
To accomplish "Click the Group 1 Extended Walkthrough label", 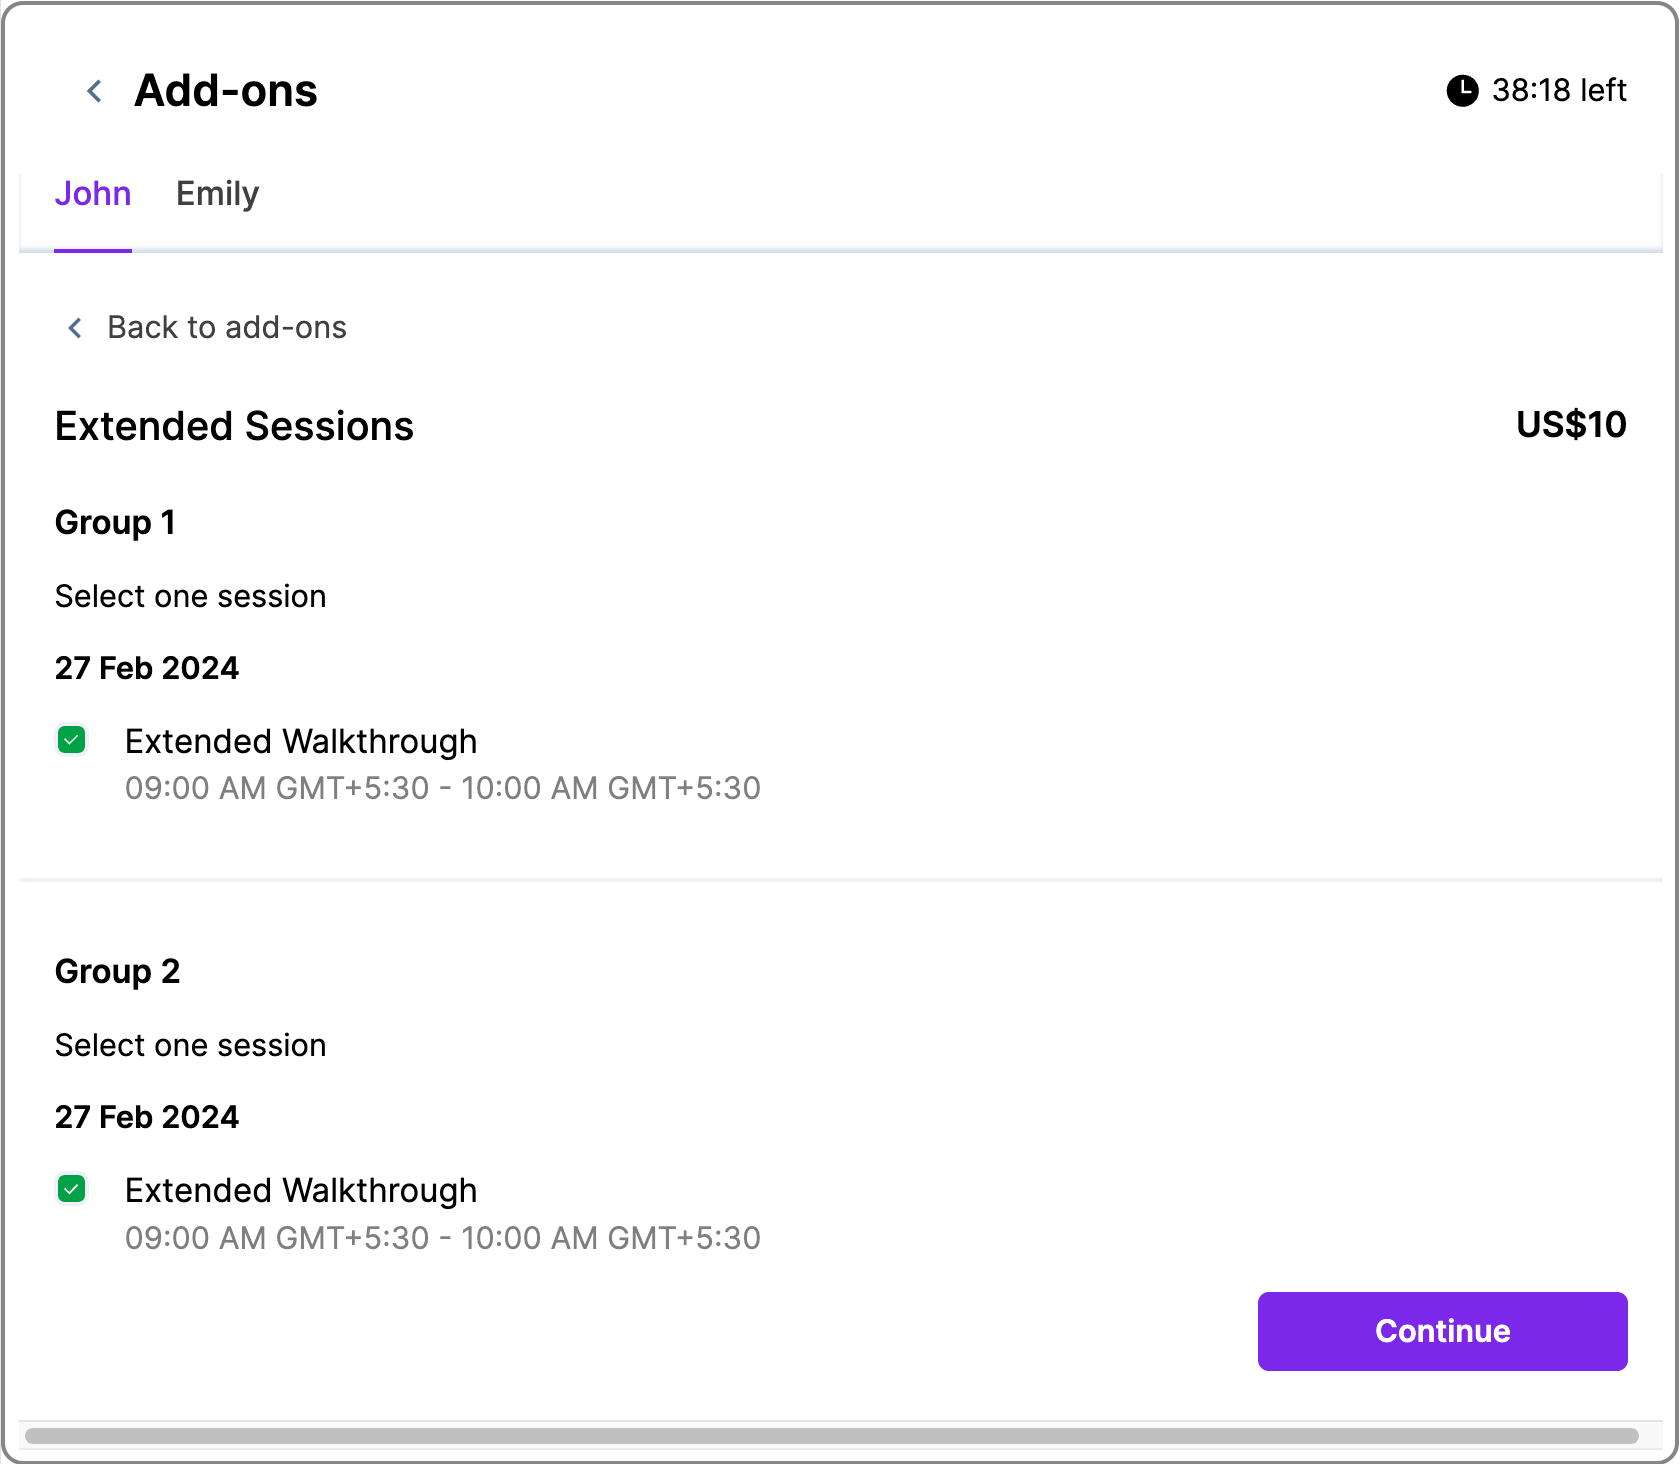I will point(300,742).
